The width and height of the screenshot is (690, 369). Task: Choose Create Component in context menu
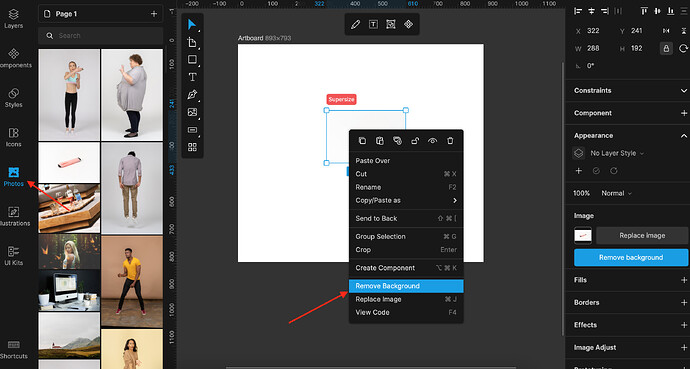pyautogui.click(x=406, y=268)
